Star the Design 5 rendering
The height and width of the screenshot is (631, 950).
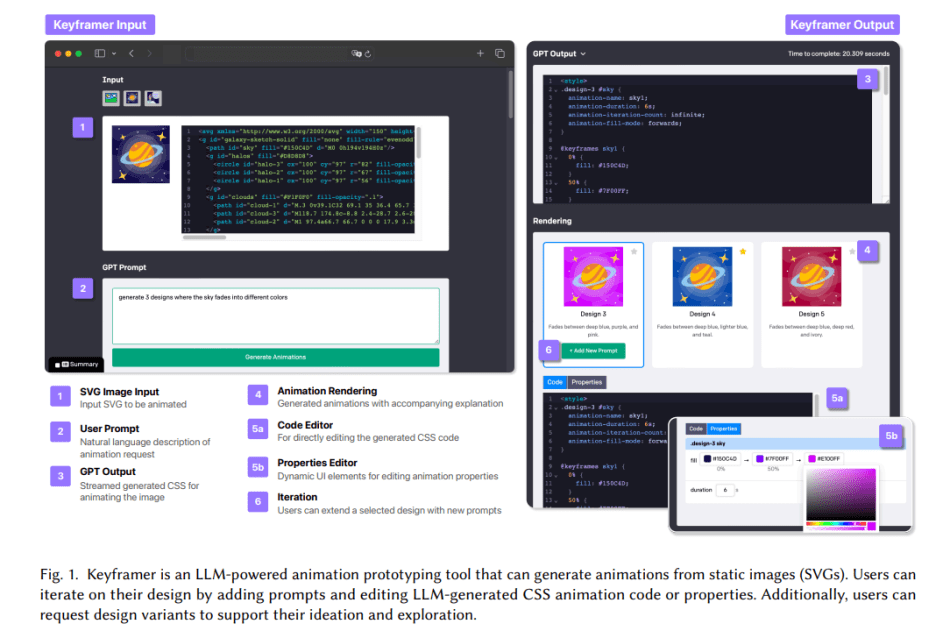(851, 251)
